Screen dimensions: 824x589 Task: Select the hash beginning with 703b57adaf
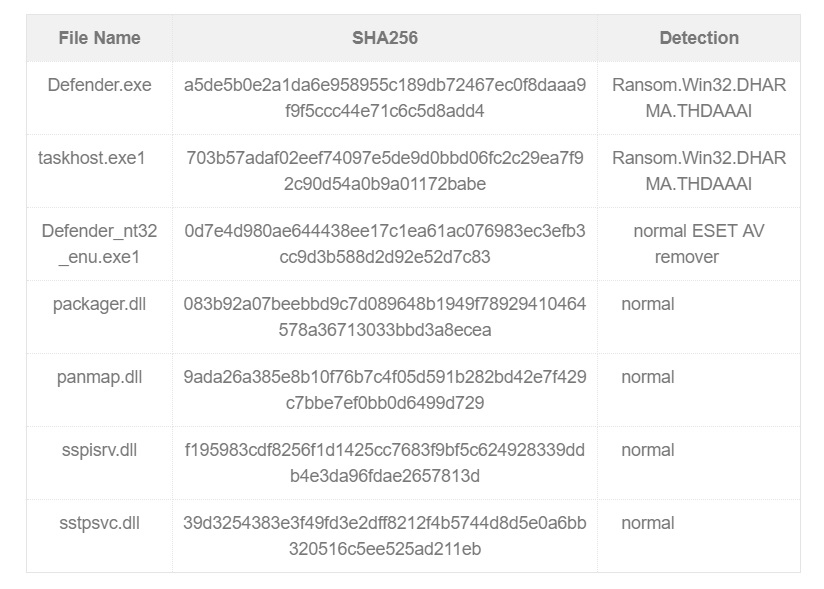pos(385,171)
